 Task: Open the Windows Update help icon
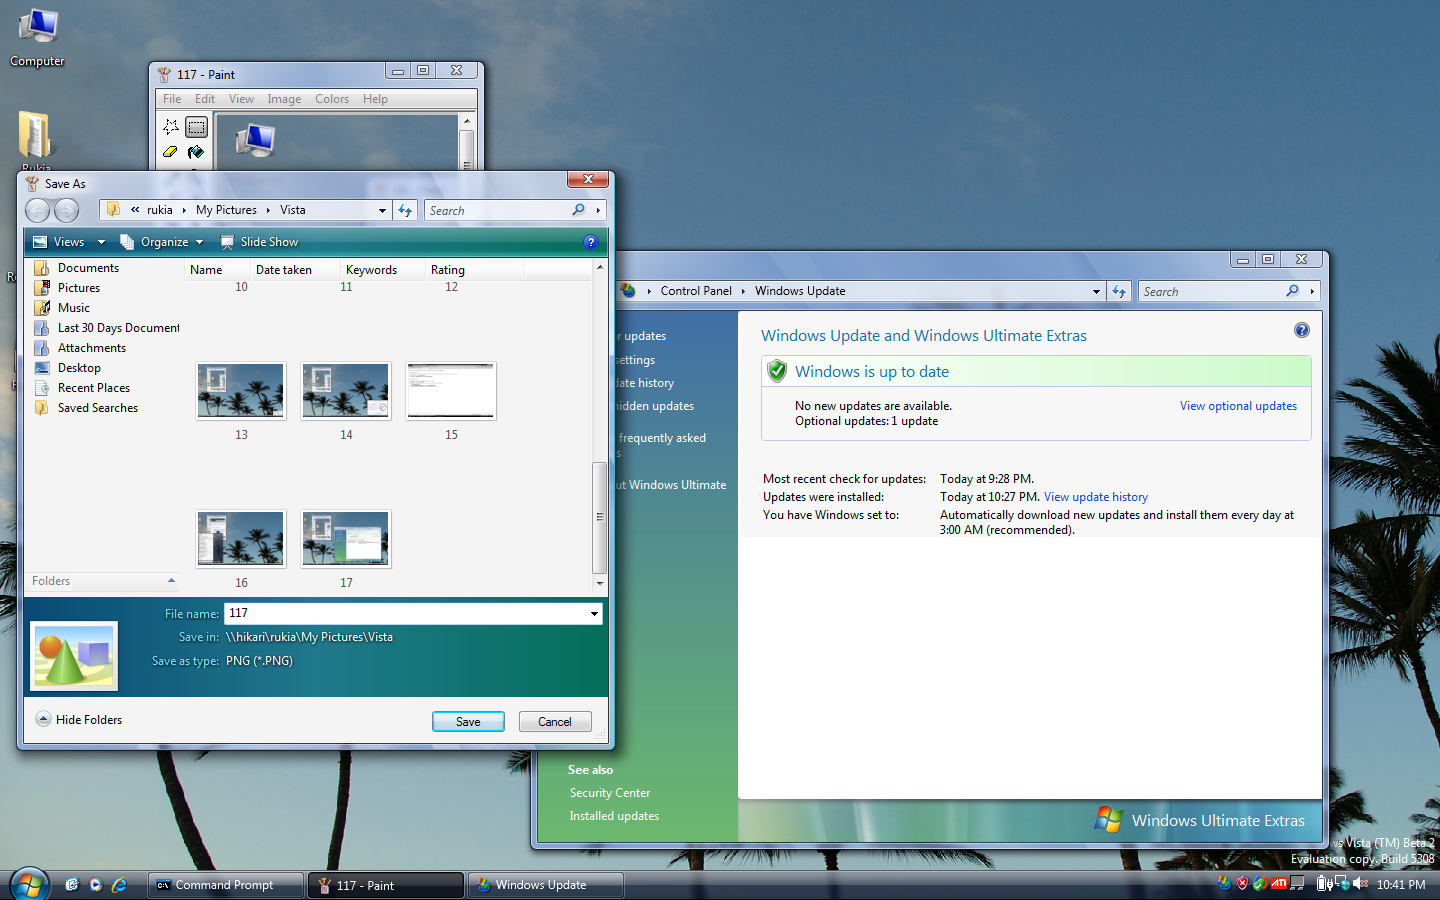(x=1301, y=330)
